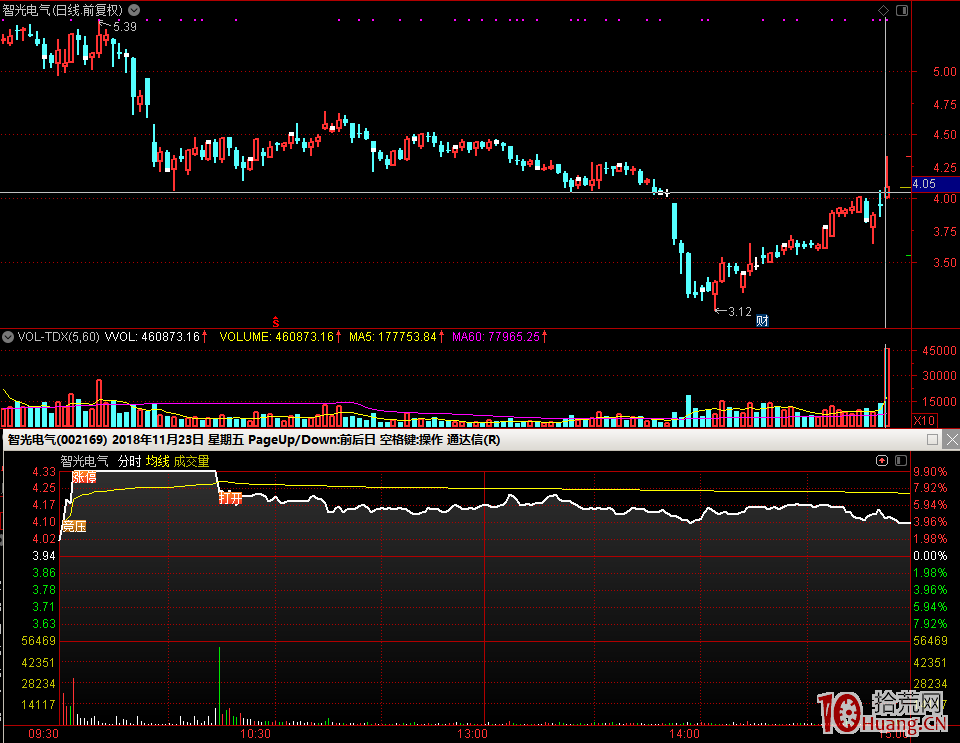The image size is (960, 743).
Task: Expand the VOL-TDX indicator dropdown arrow
Action: [8, 337]
